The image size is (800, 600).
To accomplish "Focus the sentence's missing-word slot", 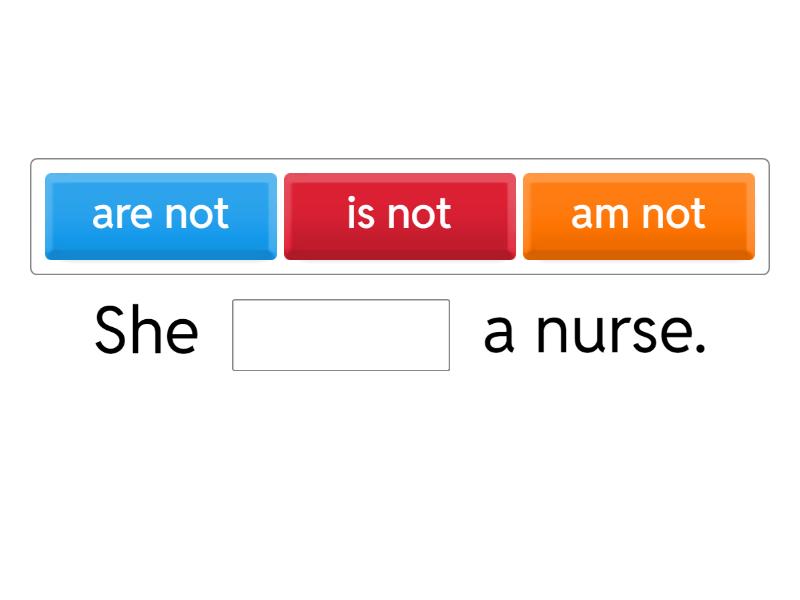I will 341,335.
